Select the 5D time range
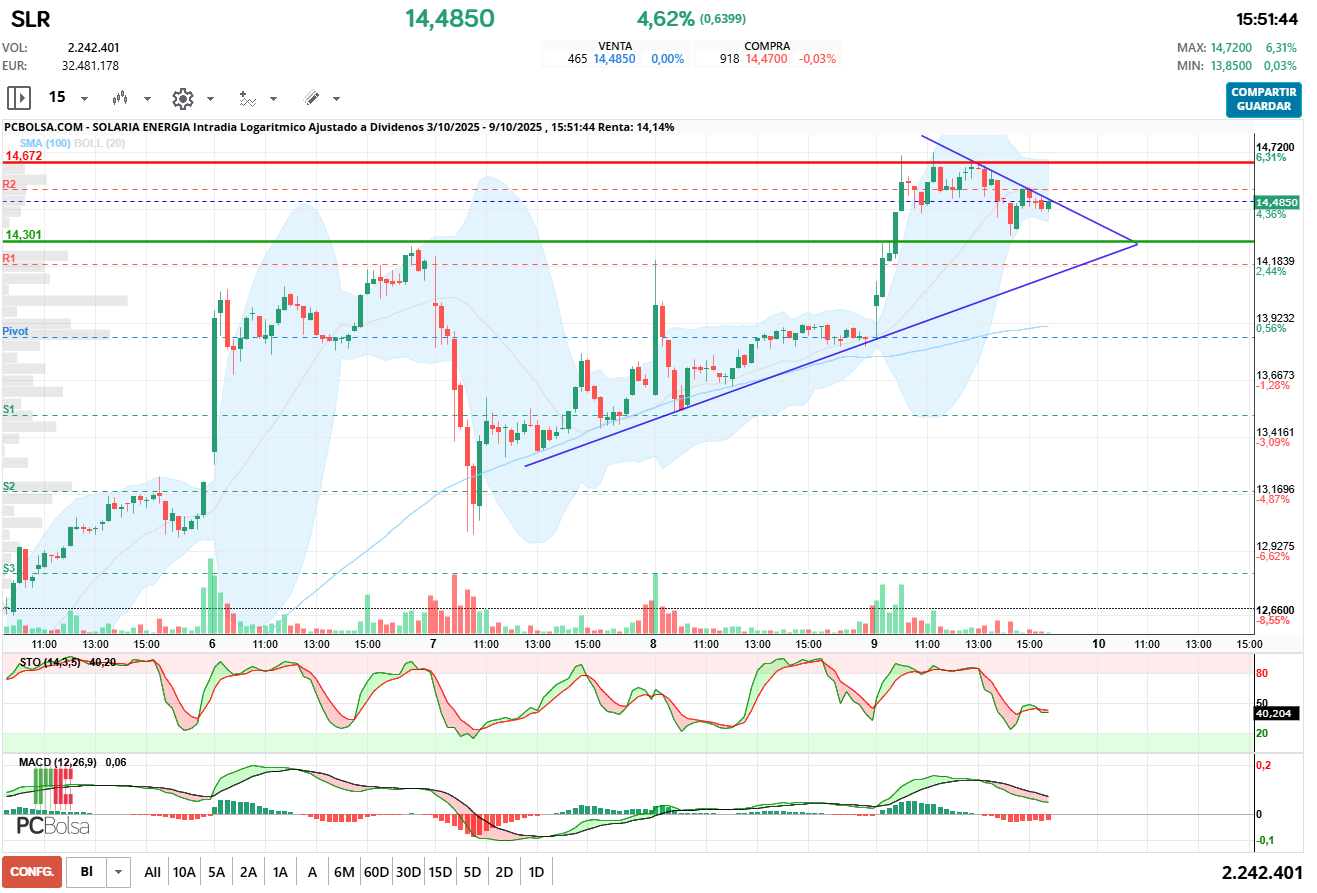Image resolution: width=1317 pixels, height=893 pixels. [472, 872]
